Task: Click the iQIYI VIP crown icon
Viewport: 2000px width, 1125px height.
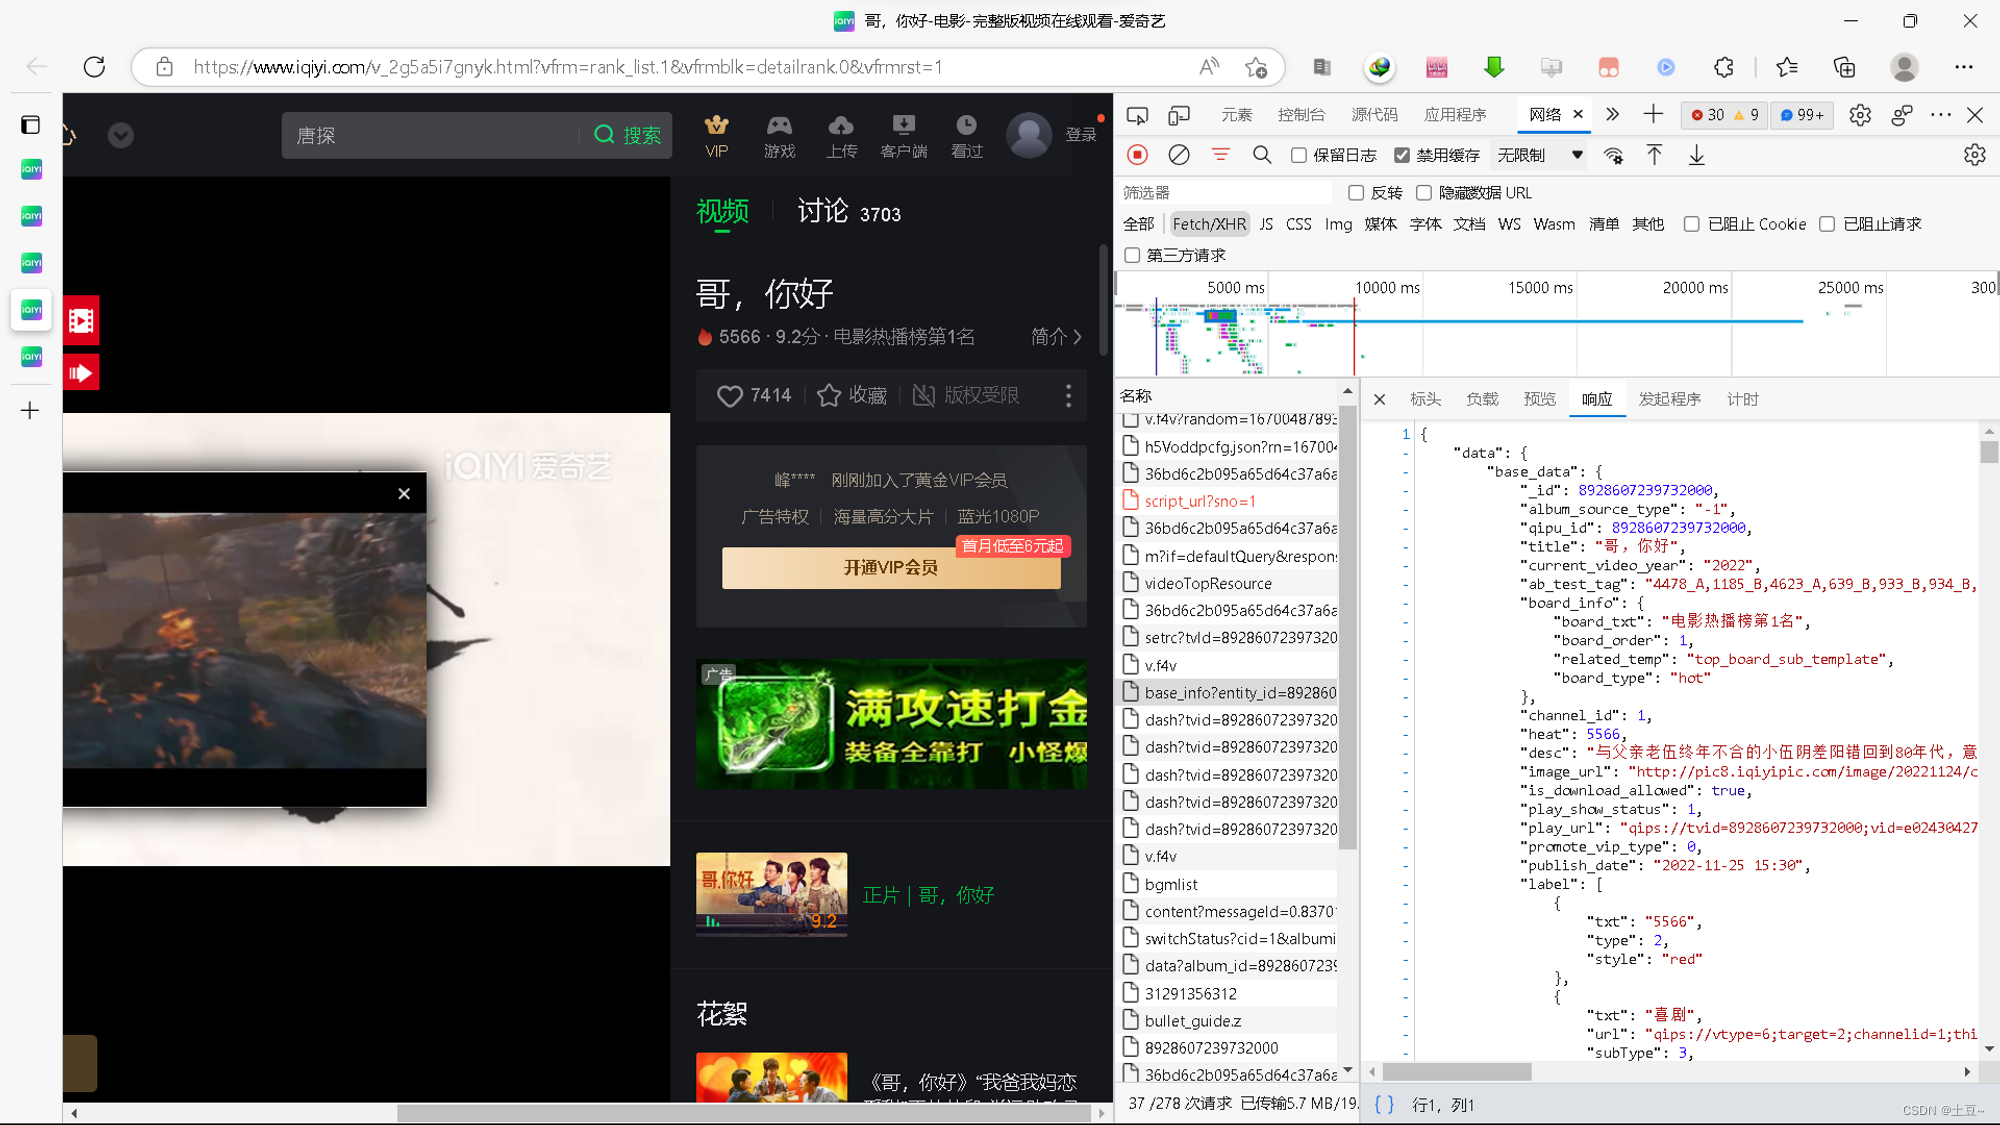Action: click(x=716, y=126)
